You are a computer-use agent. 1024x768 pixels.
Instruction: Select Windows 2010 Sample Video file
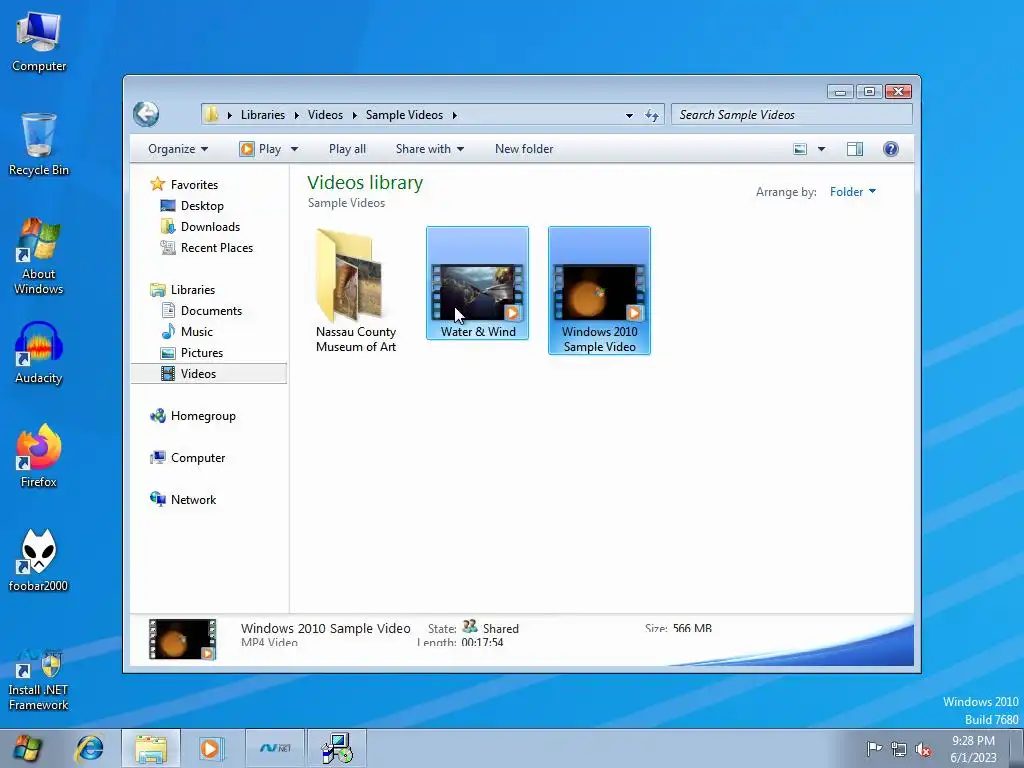point(600,291)
